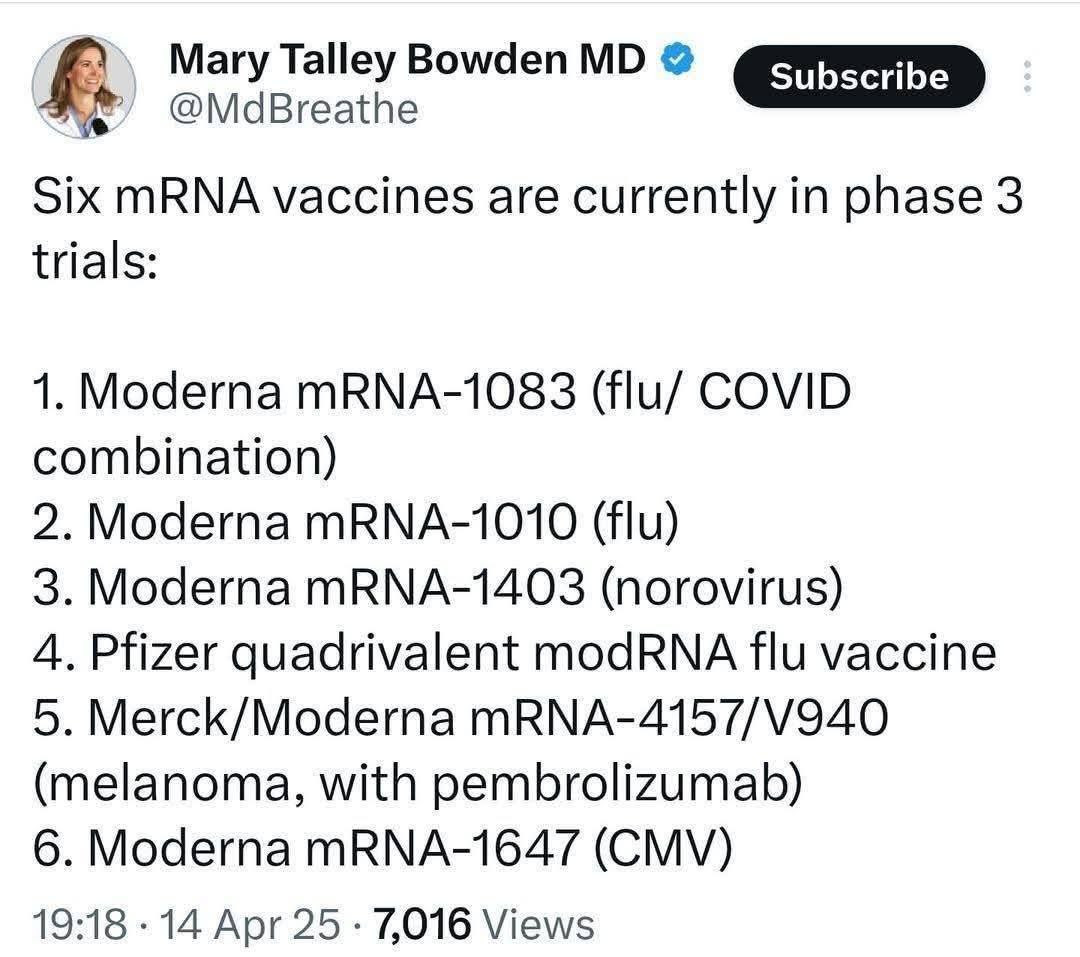Viewport: 1080px width, 957px height.
Task: Click the word "combination)" in the tweet
Action: point(184,457)
